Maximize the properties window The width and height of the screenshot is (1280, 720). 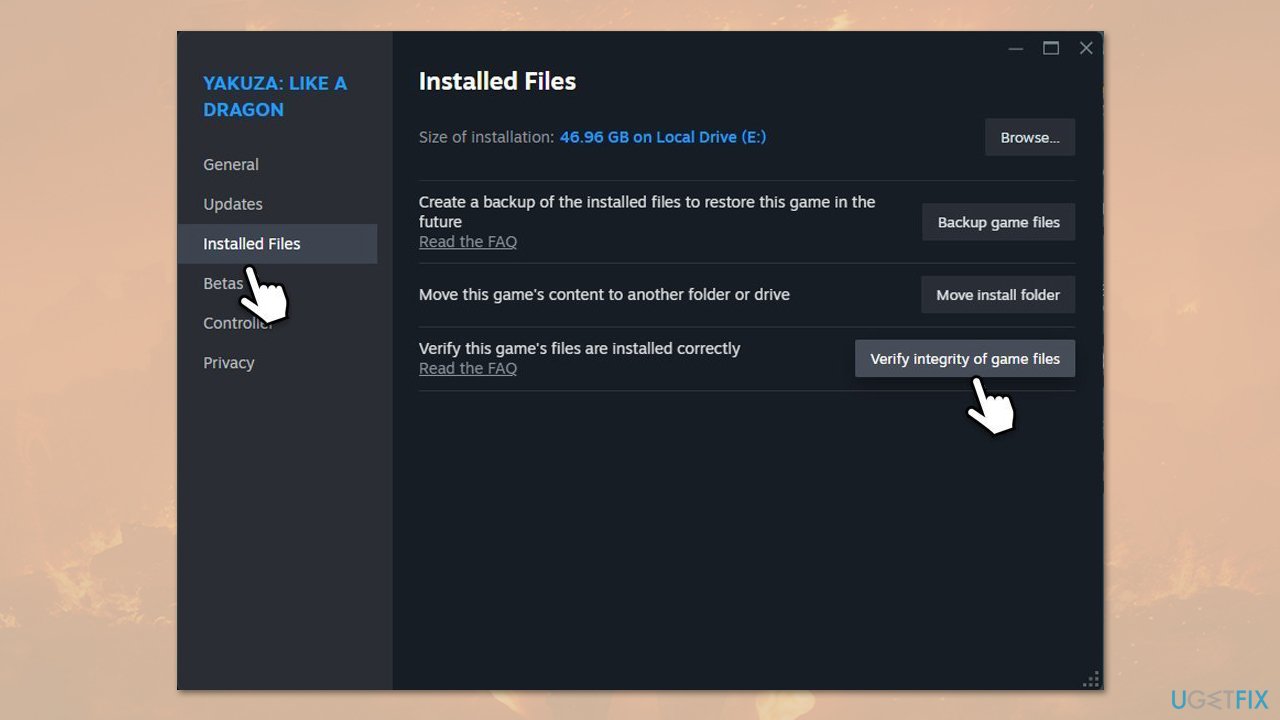pos(1050,48)
